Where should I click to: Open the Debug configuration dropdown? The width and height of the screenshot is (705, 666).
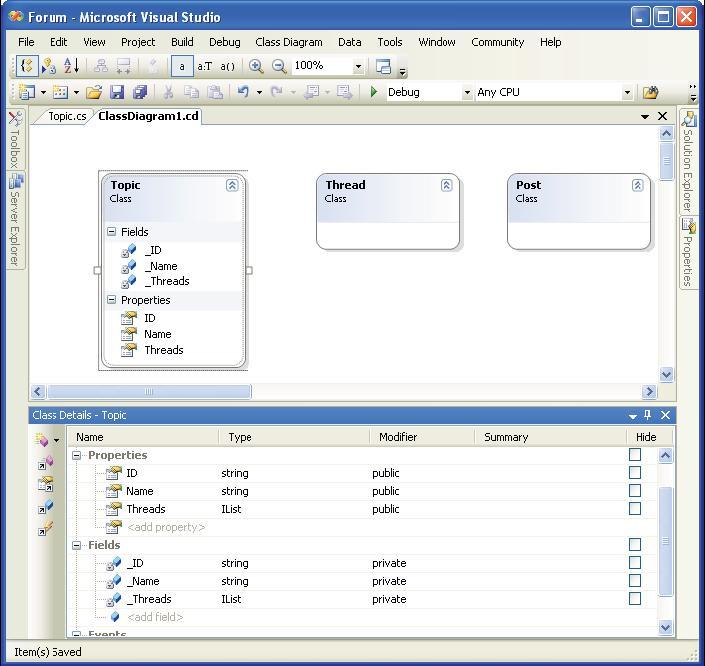466,92
